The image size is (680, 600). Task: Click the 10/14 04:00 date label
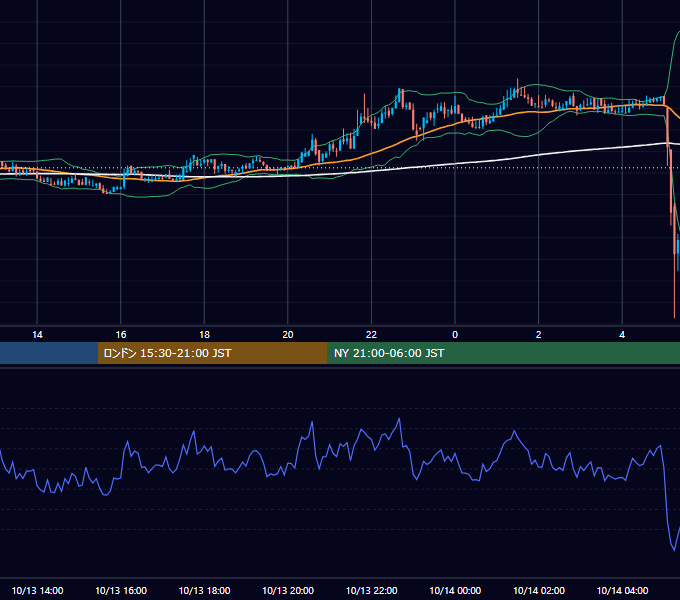point(622,590)
